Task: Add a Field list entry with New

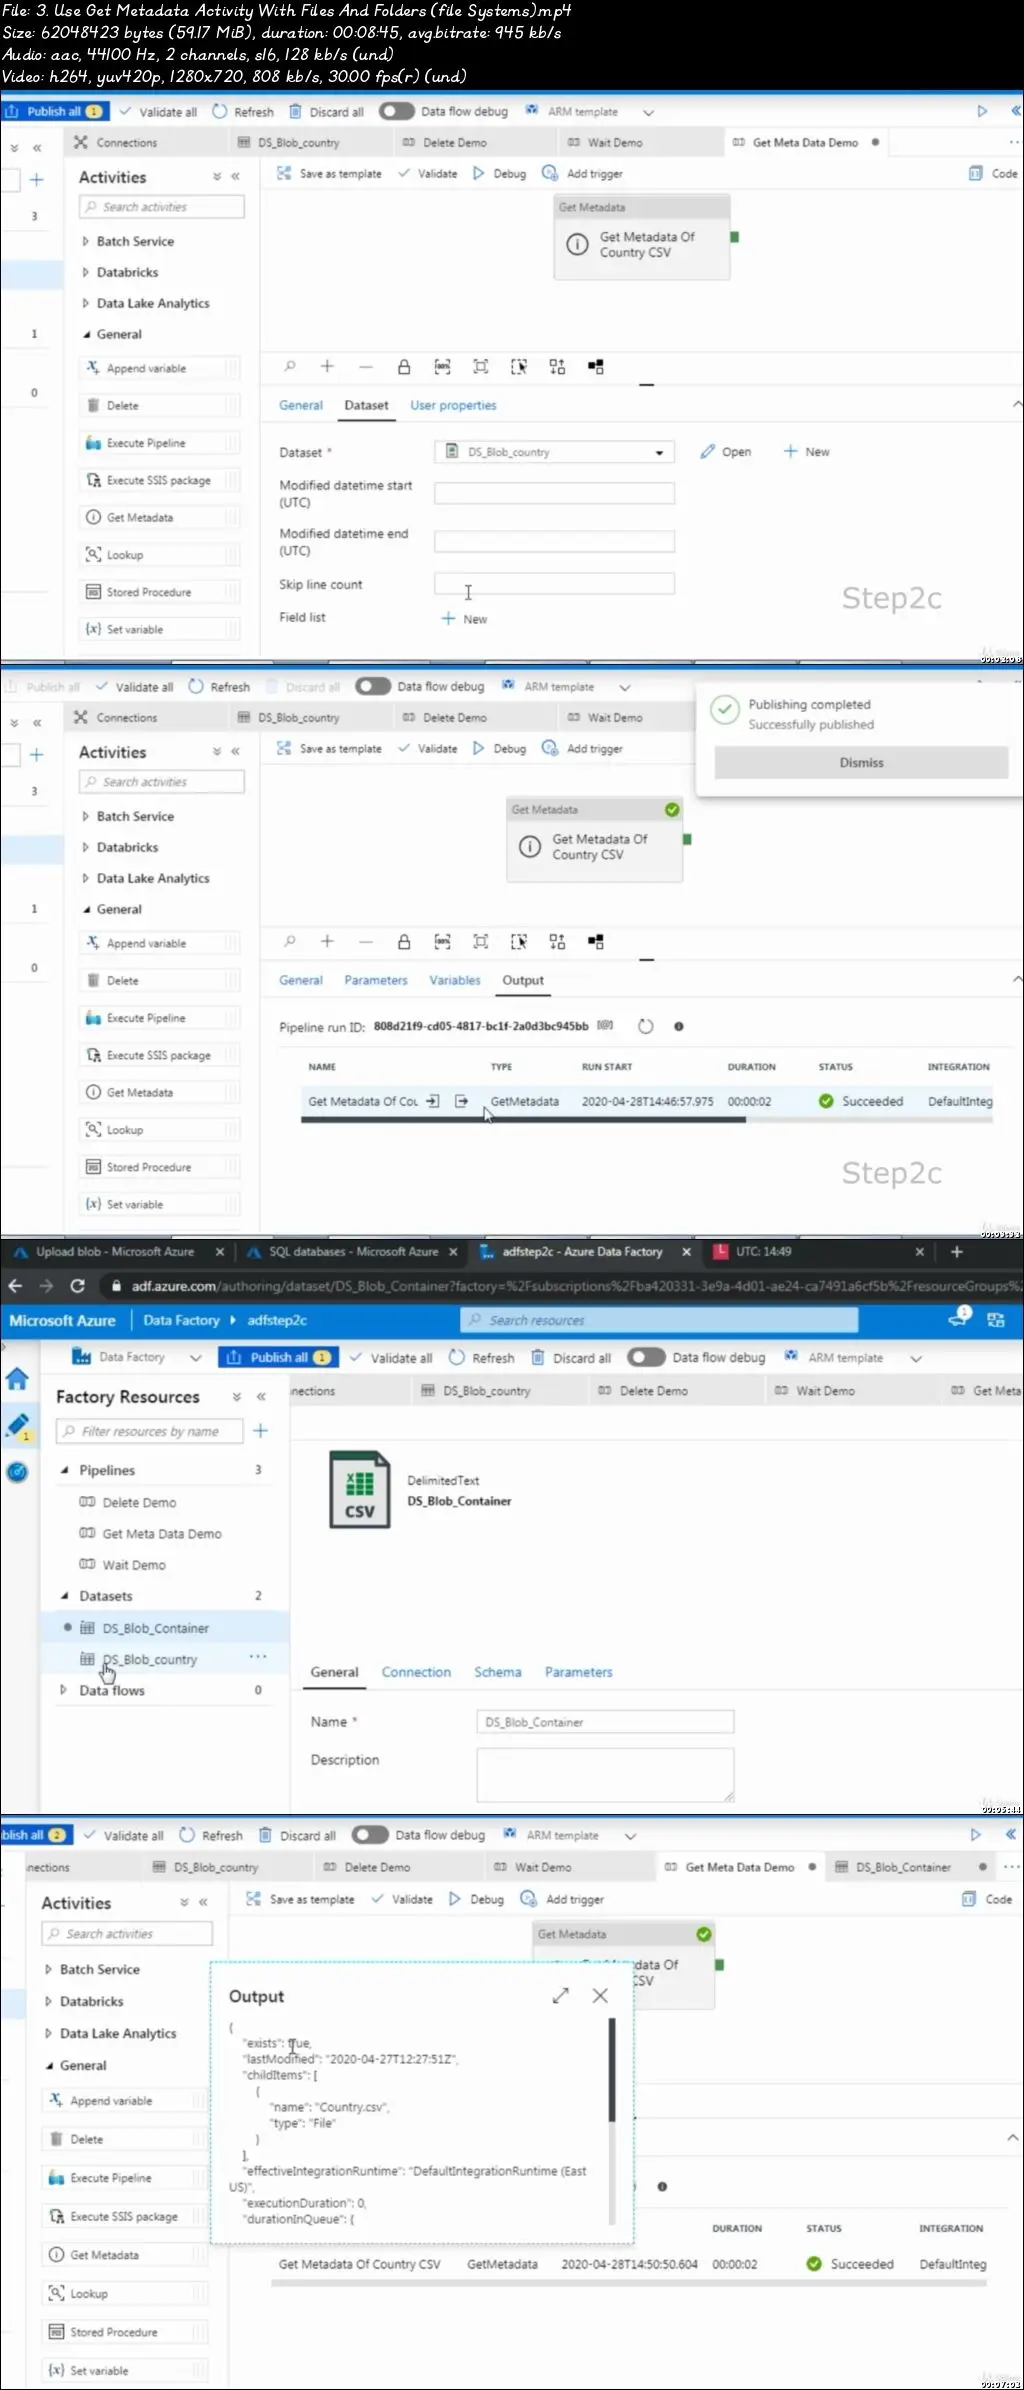Action: [x=464, y=619]
